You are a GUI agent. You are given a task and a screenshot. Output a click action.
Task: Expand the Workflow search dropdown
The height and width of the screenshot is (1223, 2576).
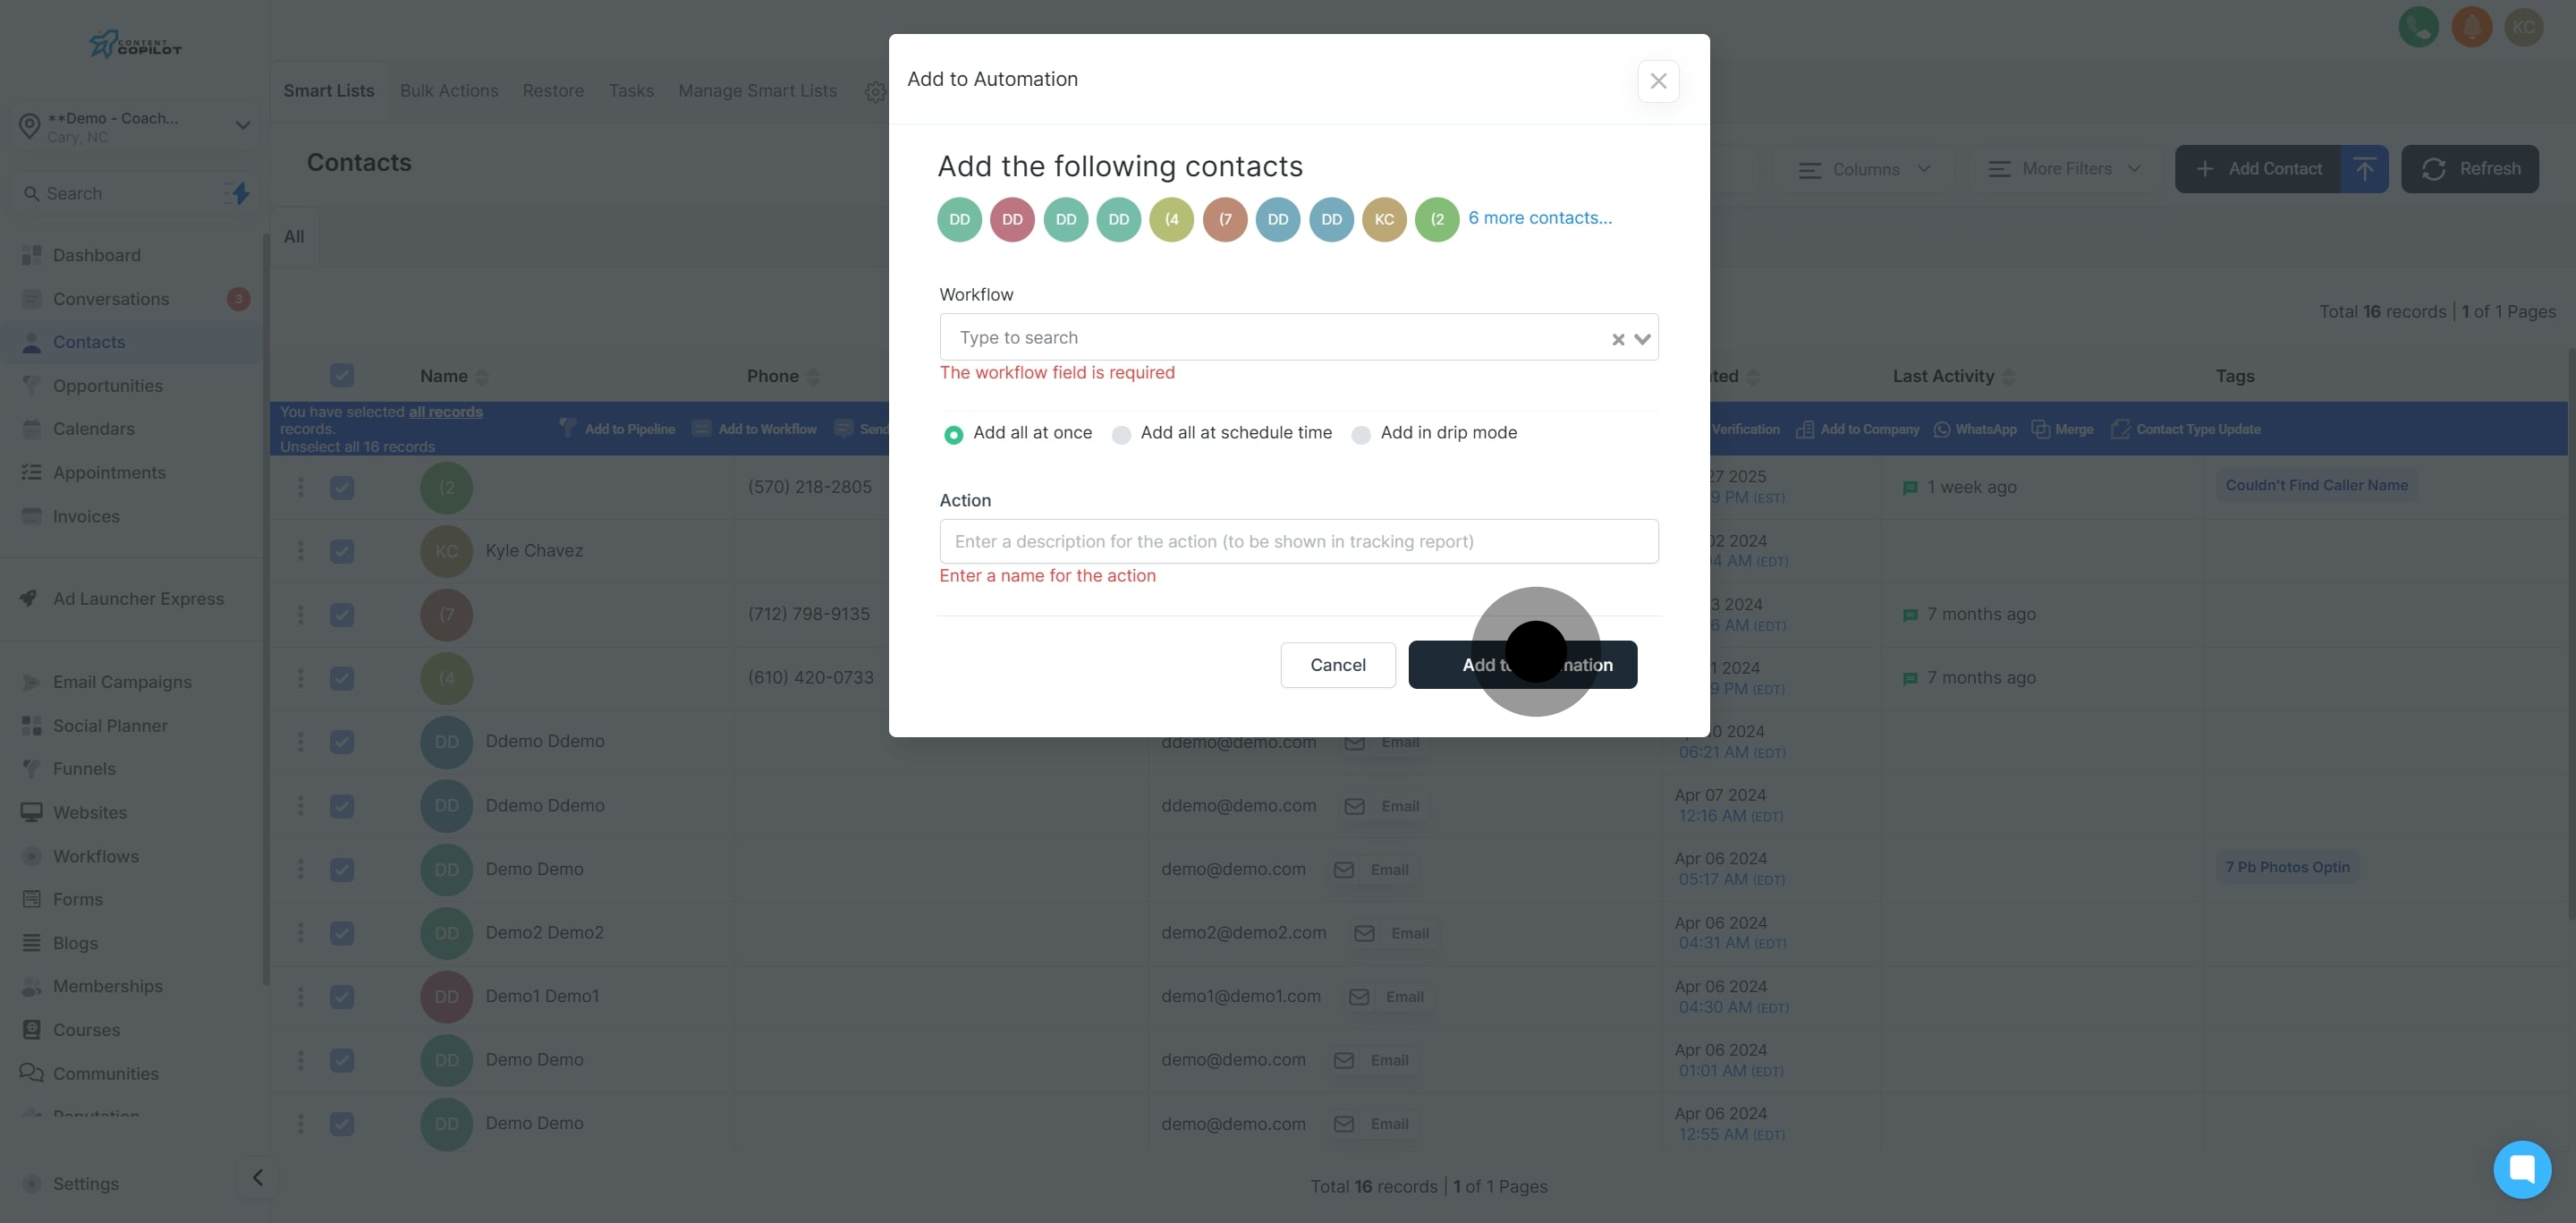(1642, 339)
